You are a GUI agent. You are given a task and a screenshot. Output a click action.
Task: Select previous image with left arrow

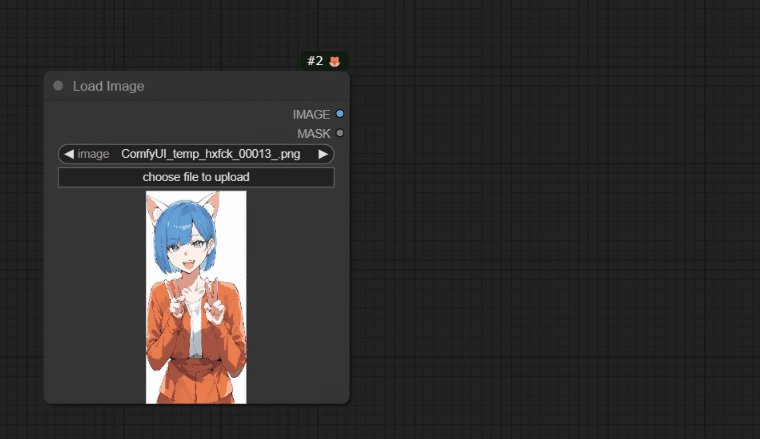pyautogui.click(x=69, y=154)
